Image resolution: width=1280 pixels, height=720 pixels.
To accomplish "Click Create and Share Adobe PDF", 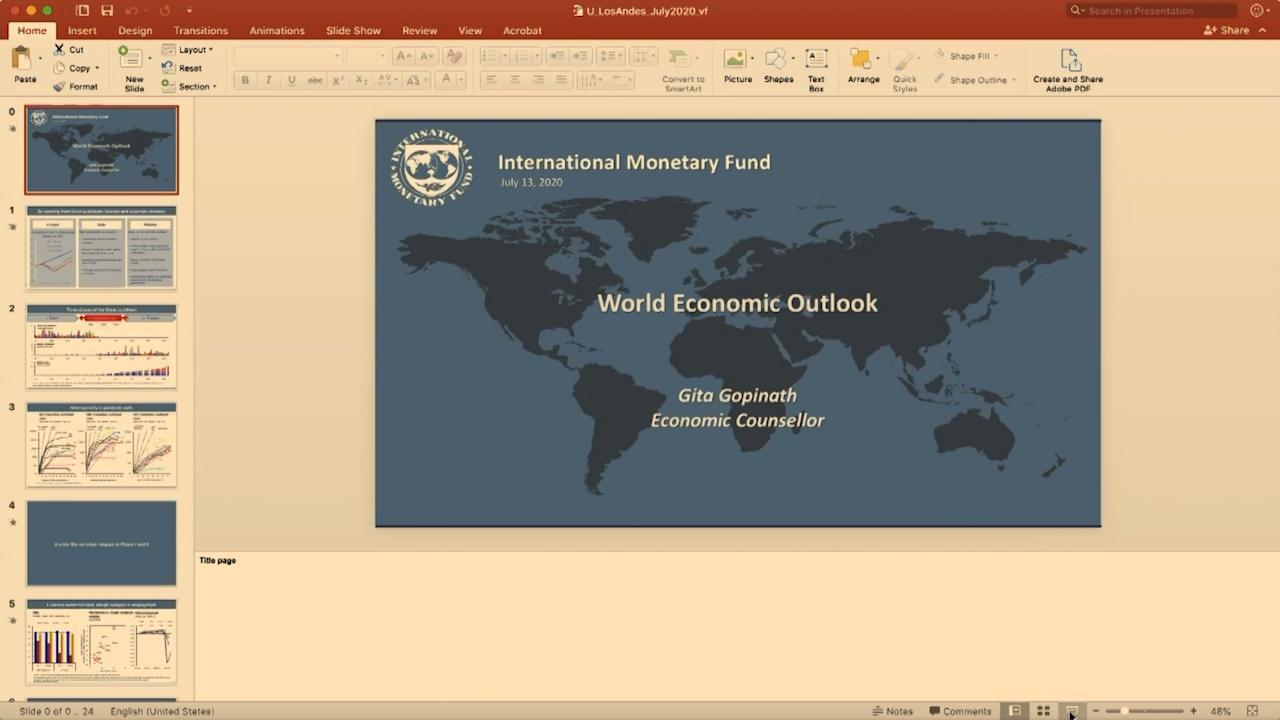I will (x=1068, y=70).
